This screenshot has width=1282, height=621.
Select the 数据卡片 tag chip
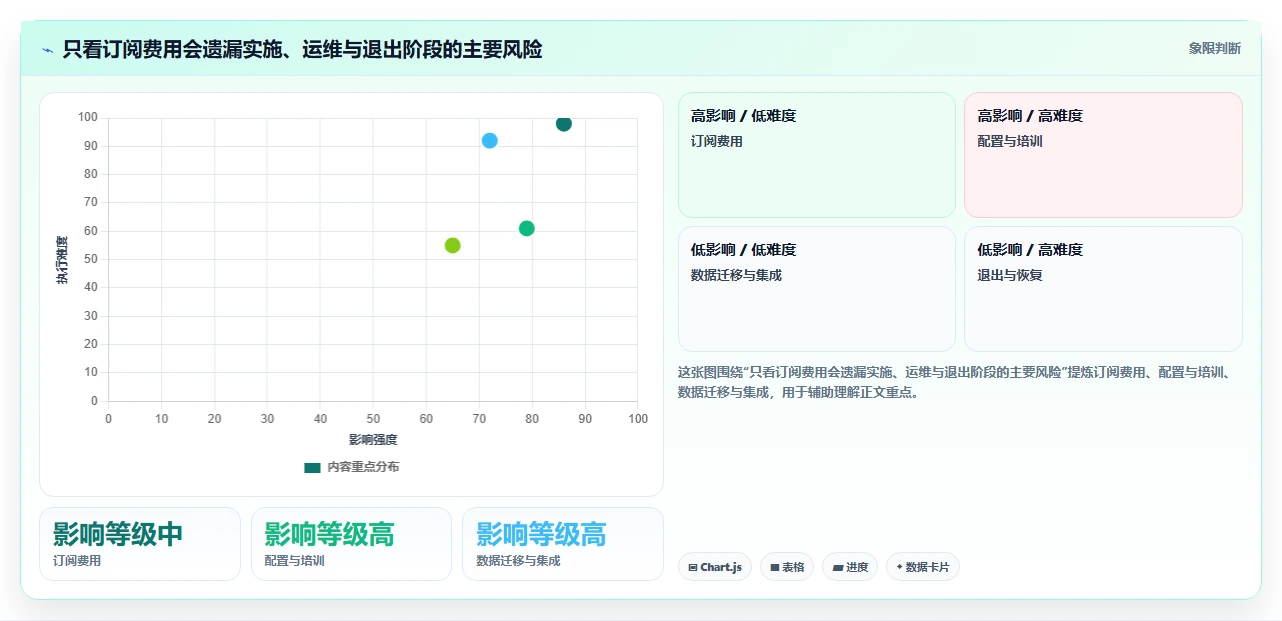click(x=923, y=567)
